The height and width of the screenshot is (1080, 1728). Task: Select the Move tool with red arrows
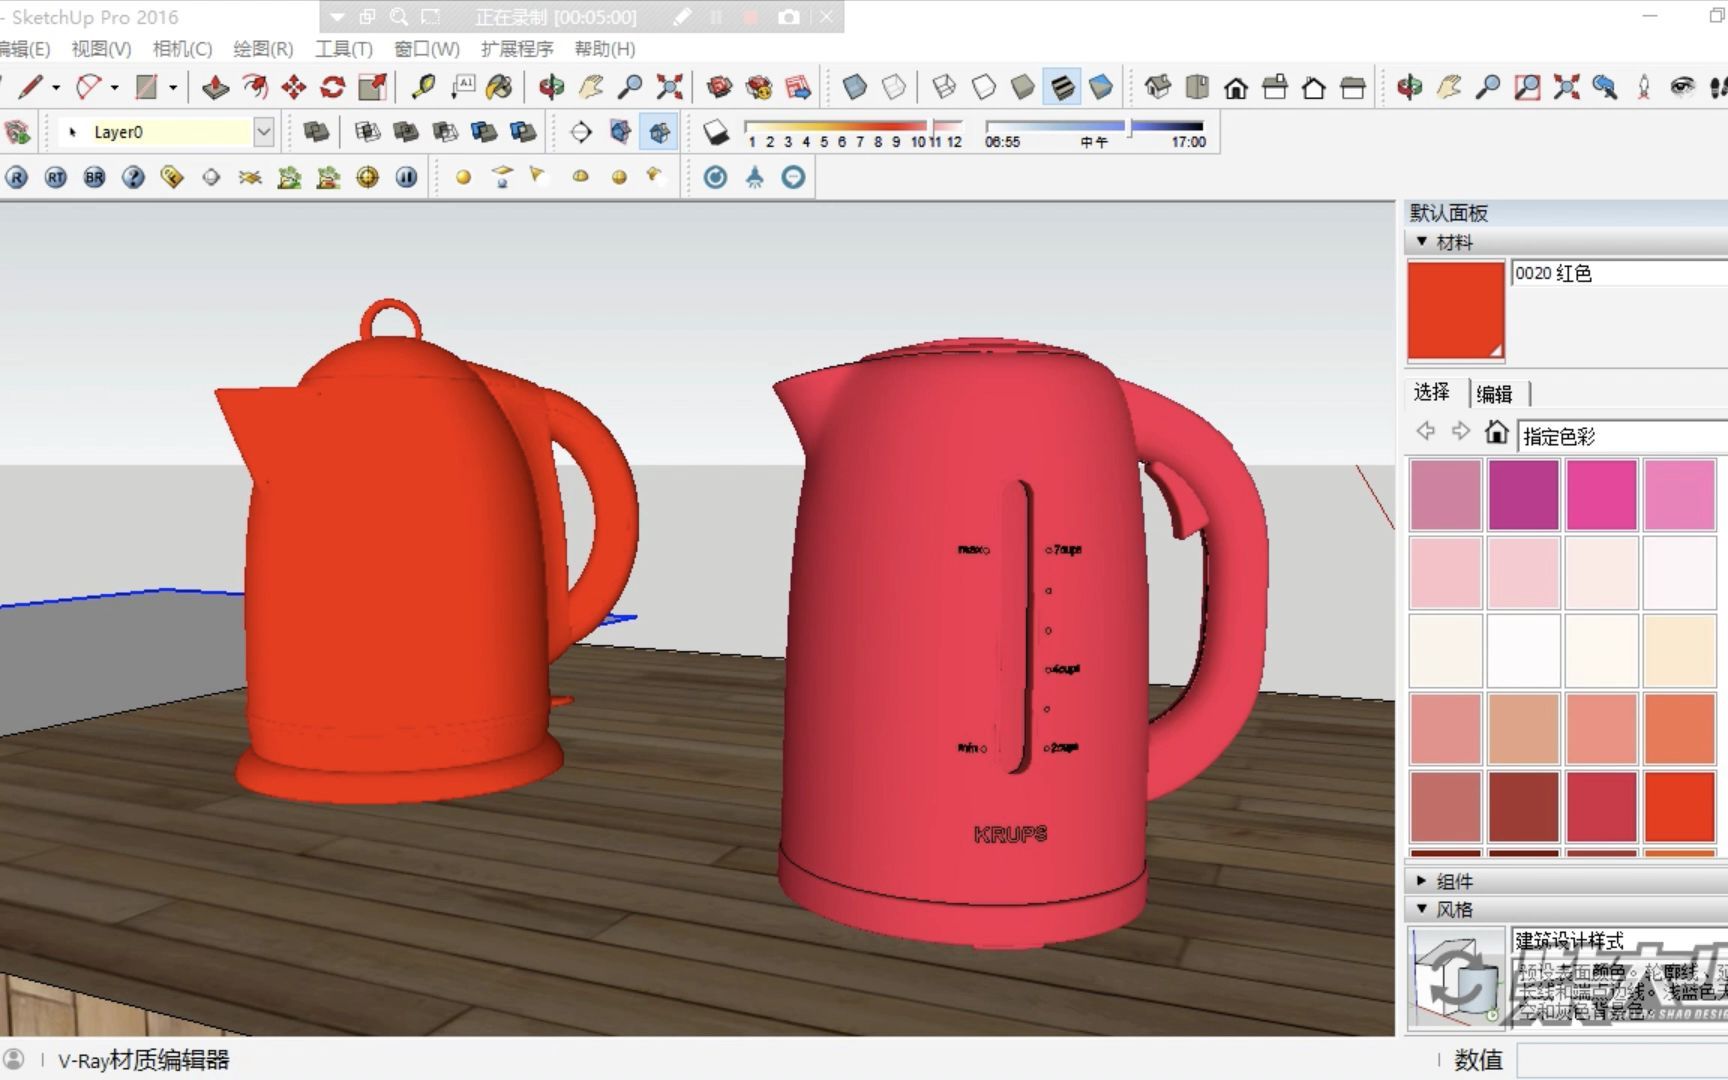(x=293, y=88)
